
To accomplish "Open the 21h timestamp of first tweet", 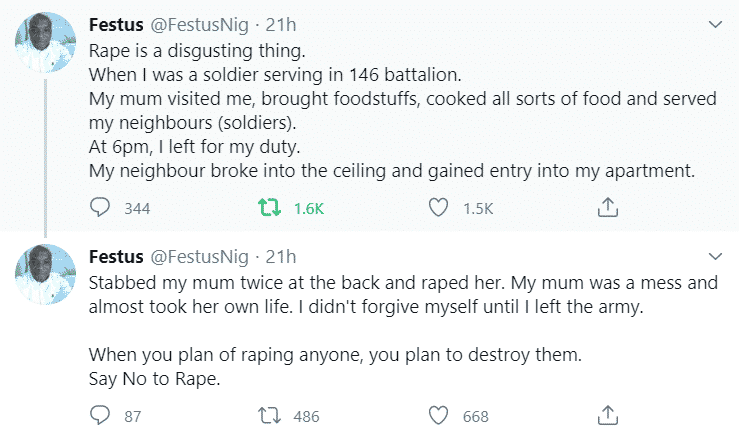I will pos(281,25).
